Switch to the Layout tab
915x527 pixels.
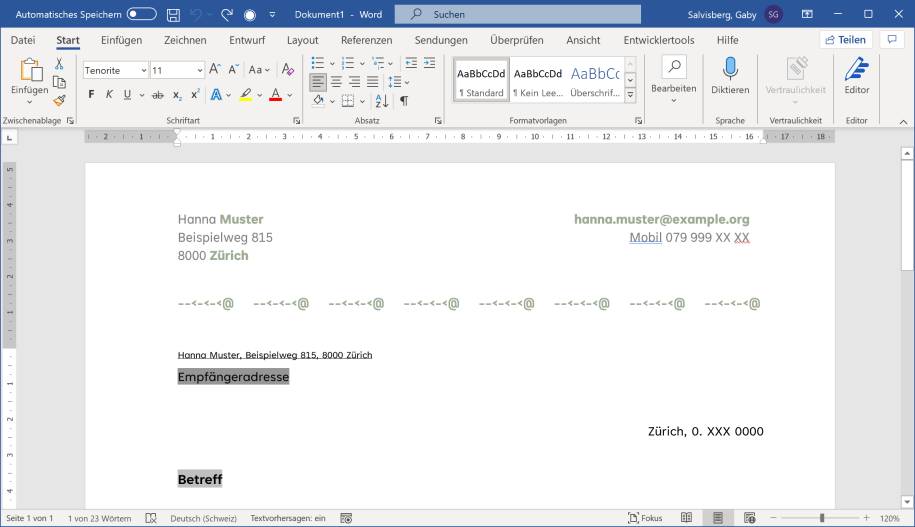tap(302, 40)
